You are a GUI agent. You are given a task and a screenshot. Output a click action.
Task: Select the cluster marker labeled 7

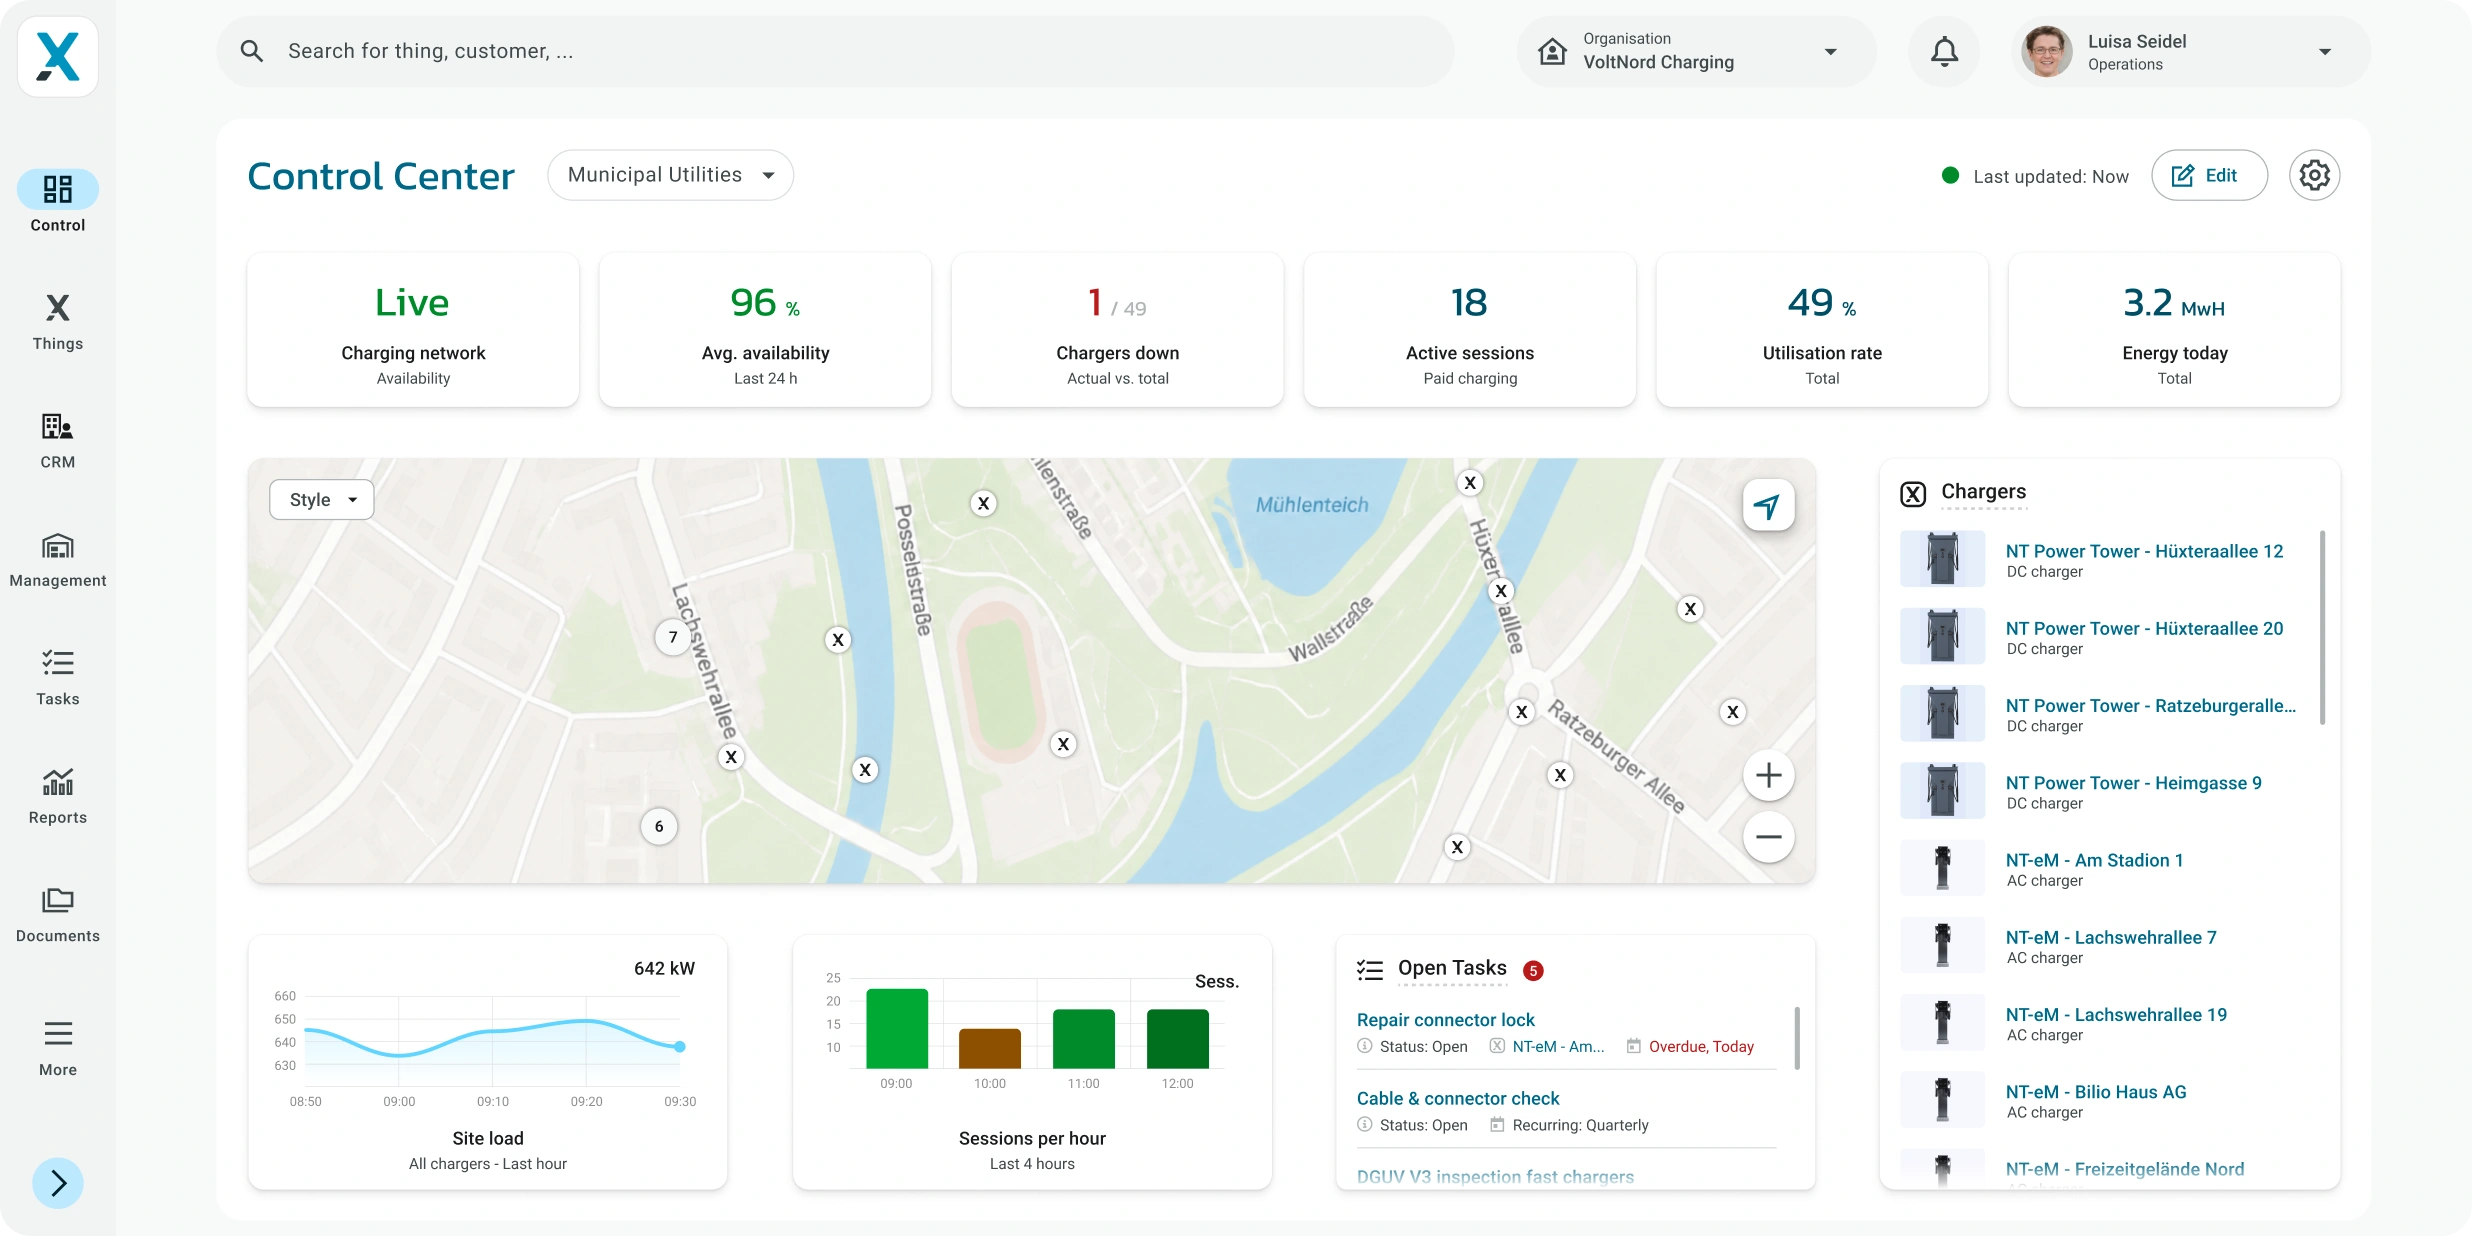point(673,637)
